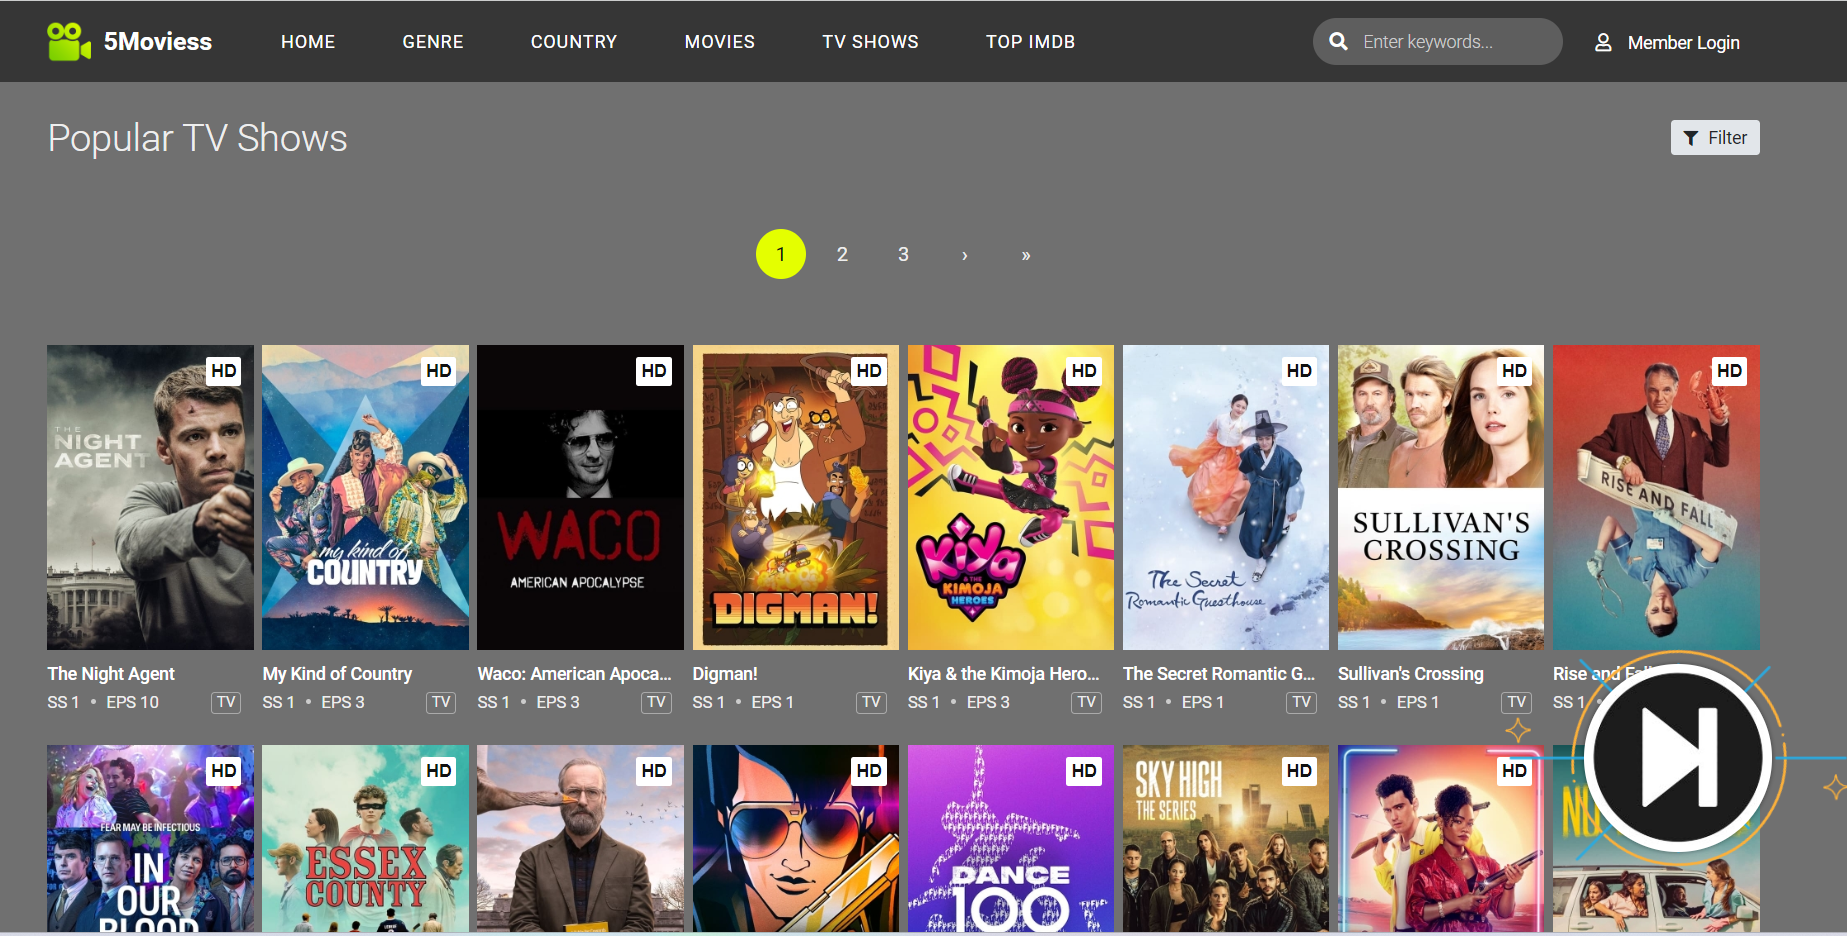
Task: Click the TV tag under The Night Agent
Action: tap(226, 702)
